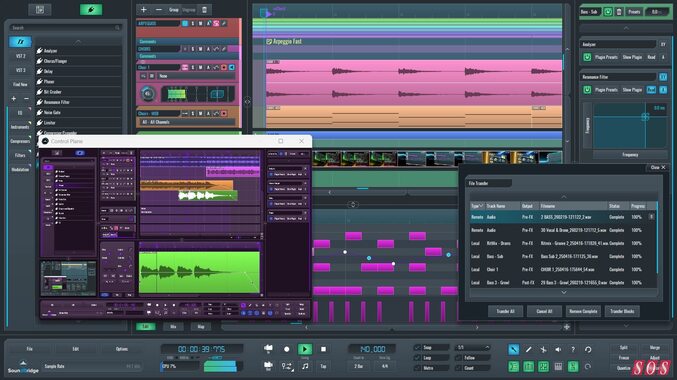This screenshot has height=380, width=677.
Task: Select the blue pointer tool
Action: 513,349
